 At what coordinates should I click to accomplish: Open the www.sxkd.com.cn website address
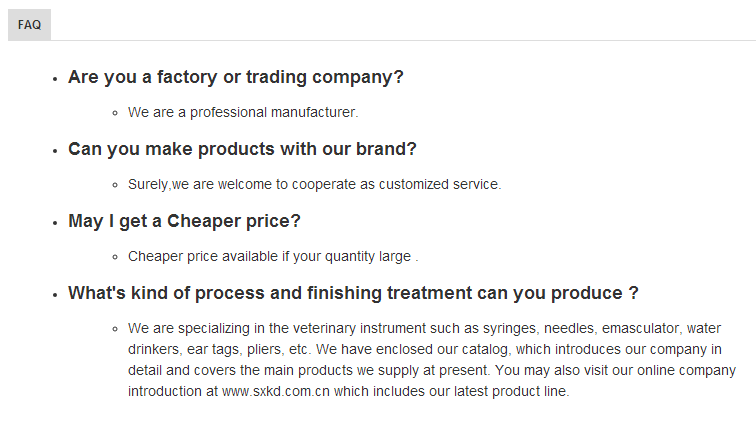275,391
